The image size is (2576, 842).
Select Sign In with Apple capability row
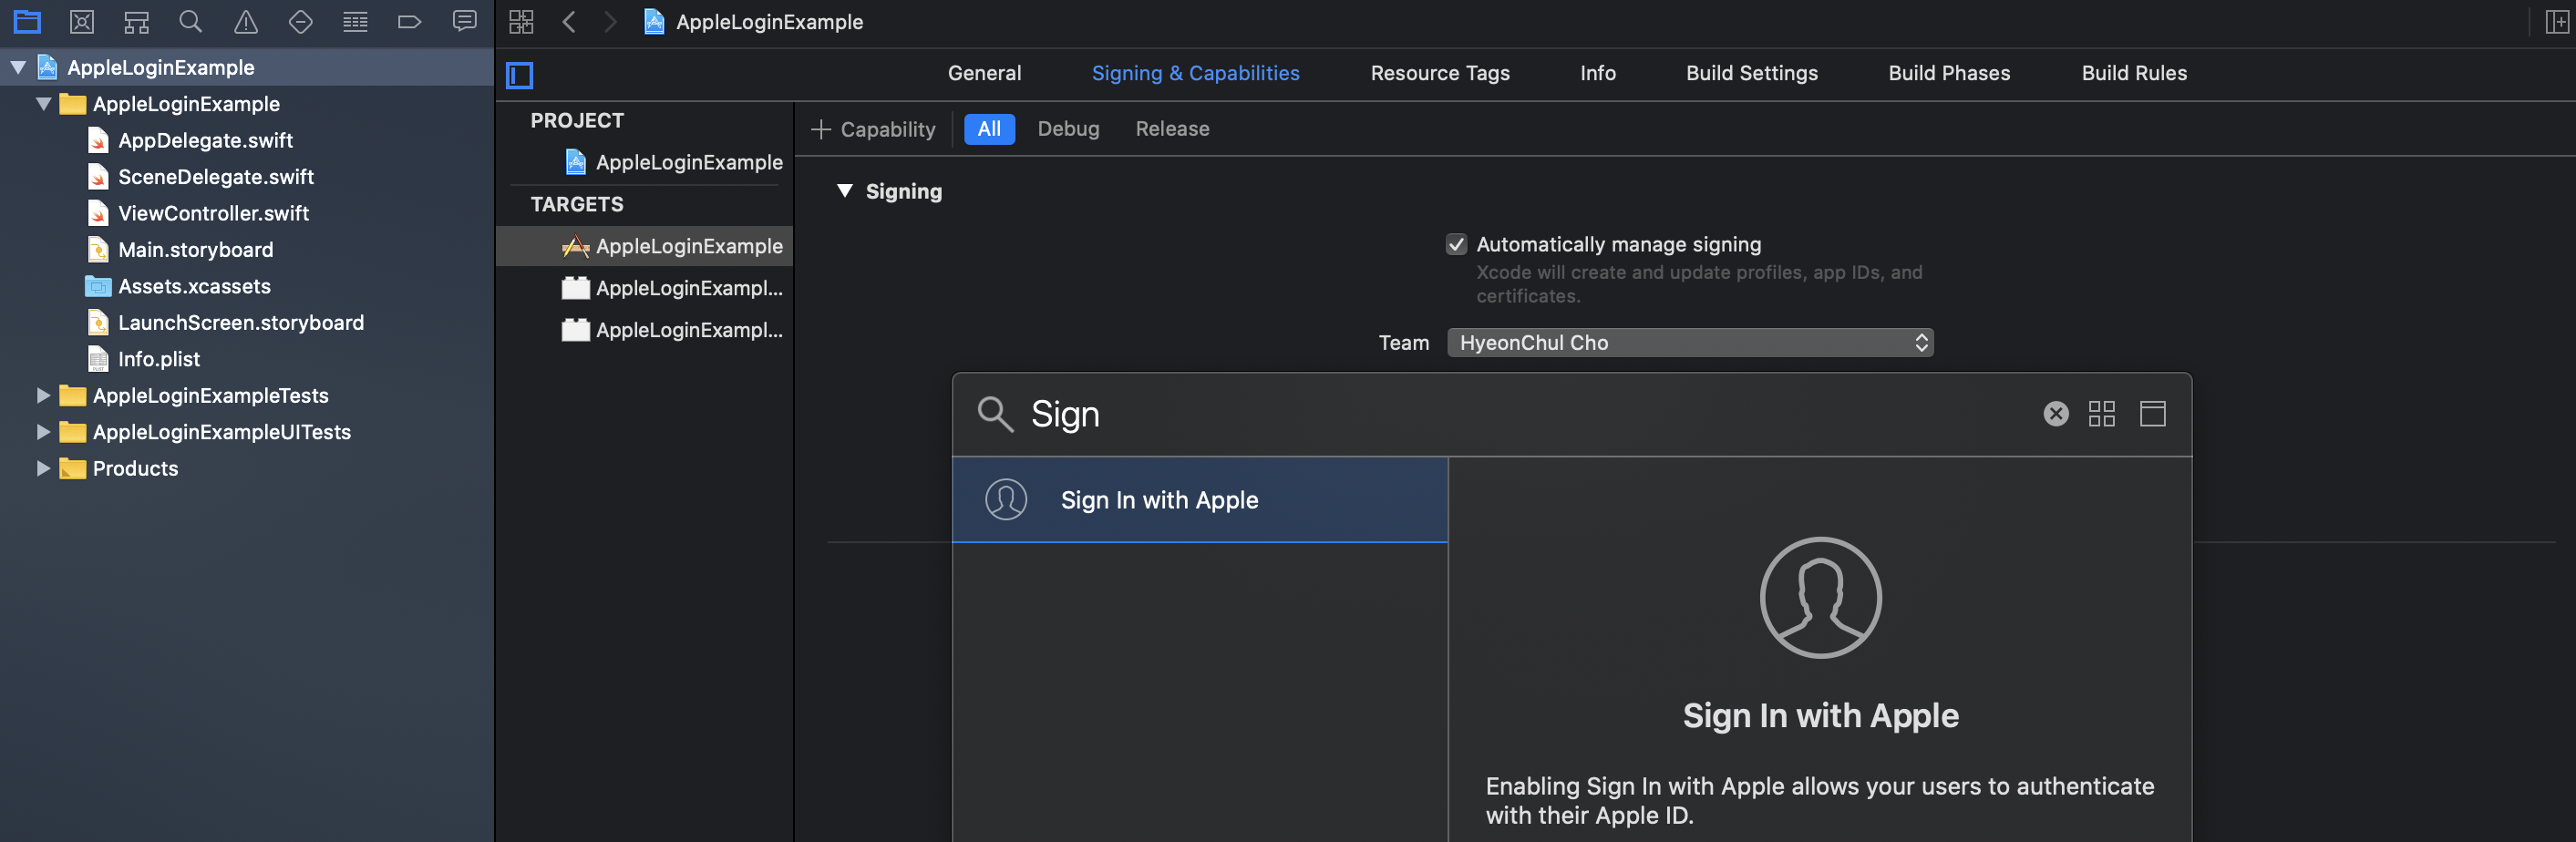tap(1199, 500)
